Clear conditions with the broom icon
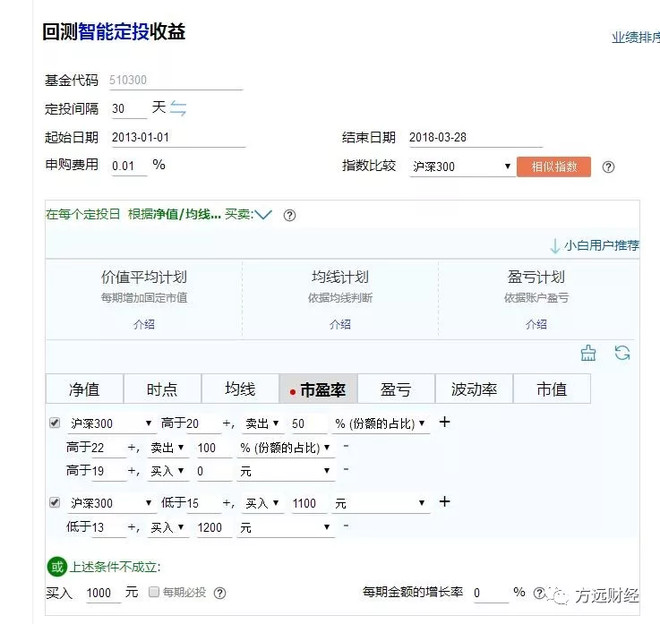 coord(588,353)
